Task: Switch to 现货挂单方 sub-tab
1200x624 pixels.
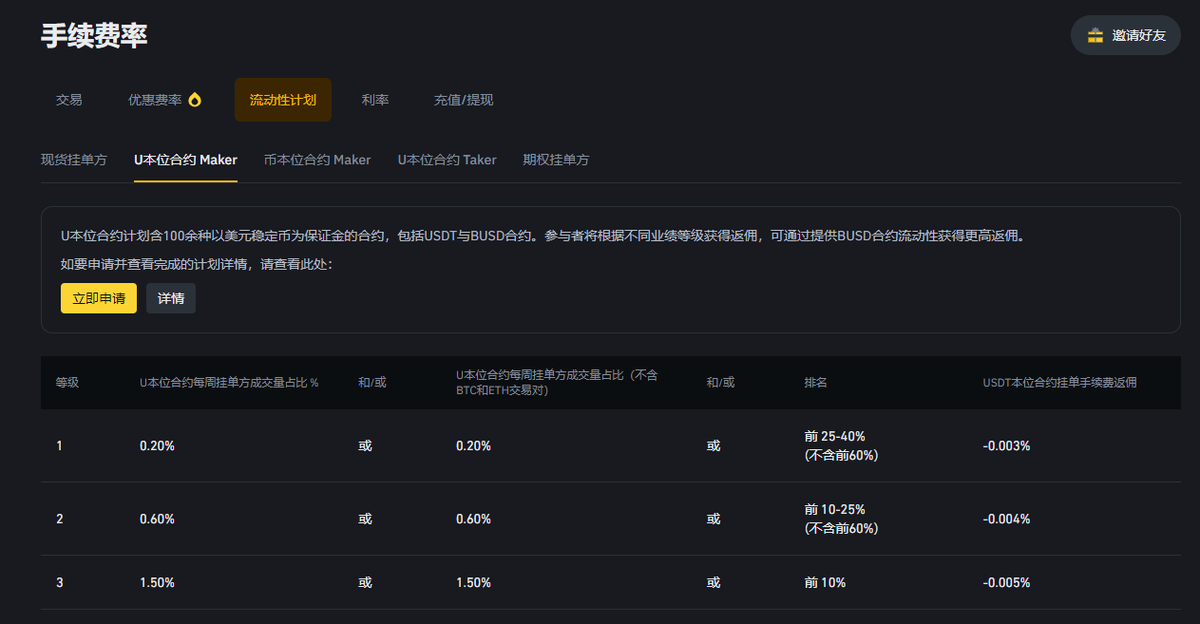Action: point(74,160)
